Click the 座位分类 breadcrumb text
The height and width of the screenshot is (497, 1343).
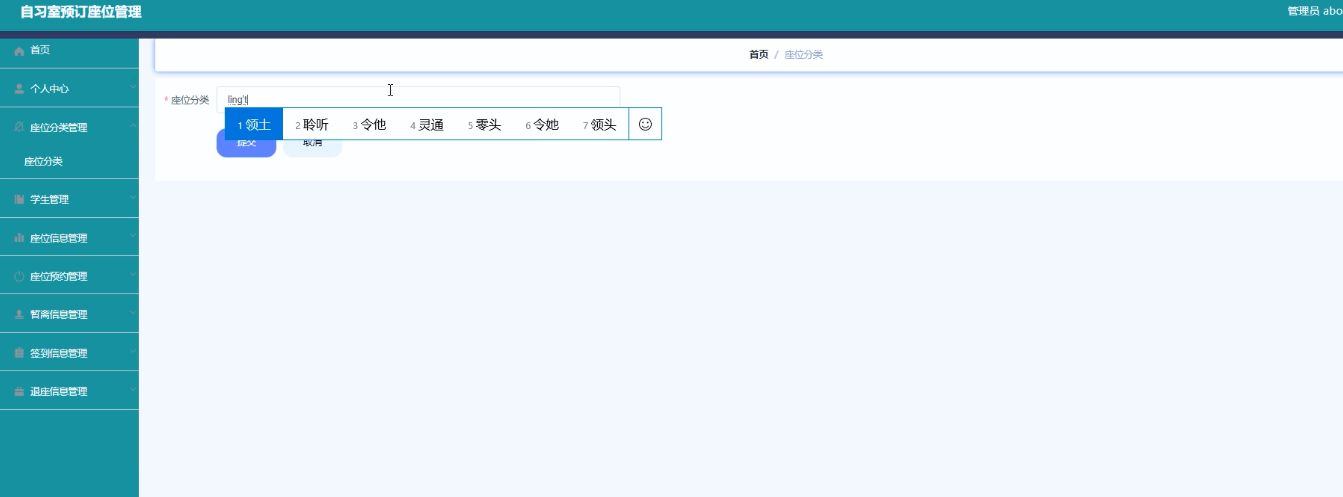click(x=803, y=55)
